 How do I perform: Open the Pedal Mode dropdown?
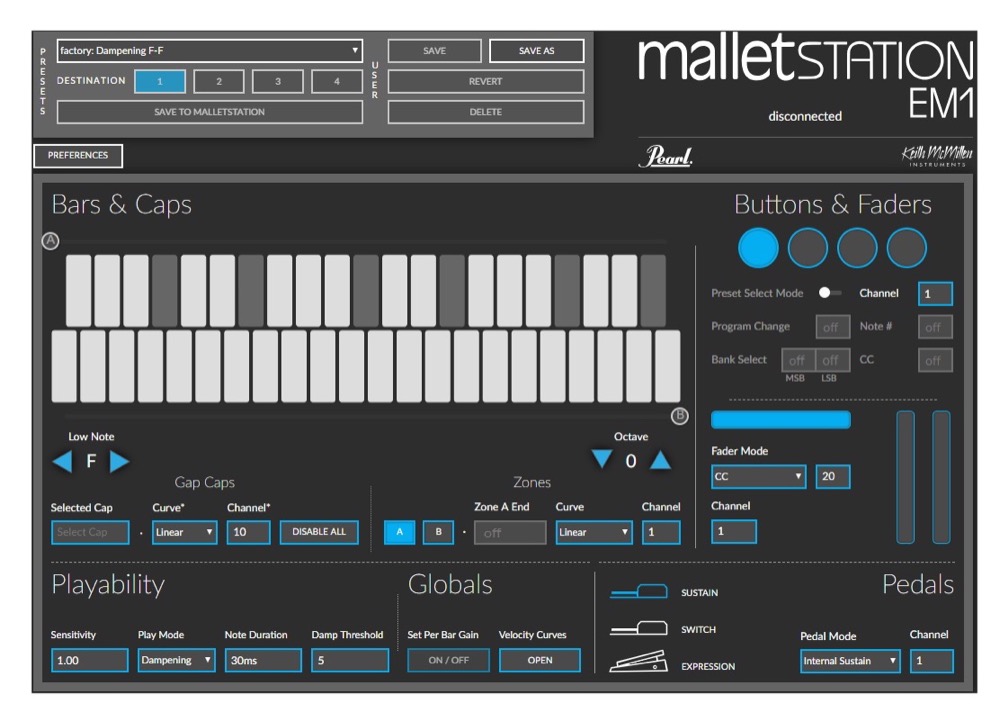[x=849, y=661]
